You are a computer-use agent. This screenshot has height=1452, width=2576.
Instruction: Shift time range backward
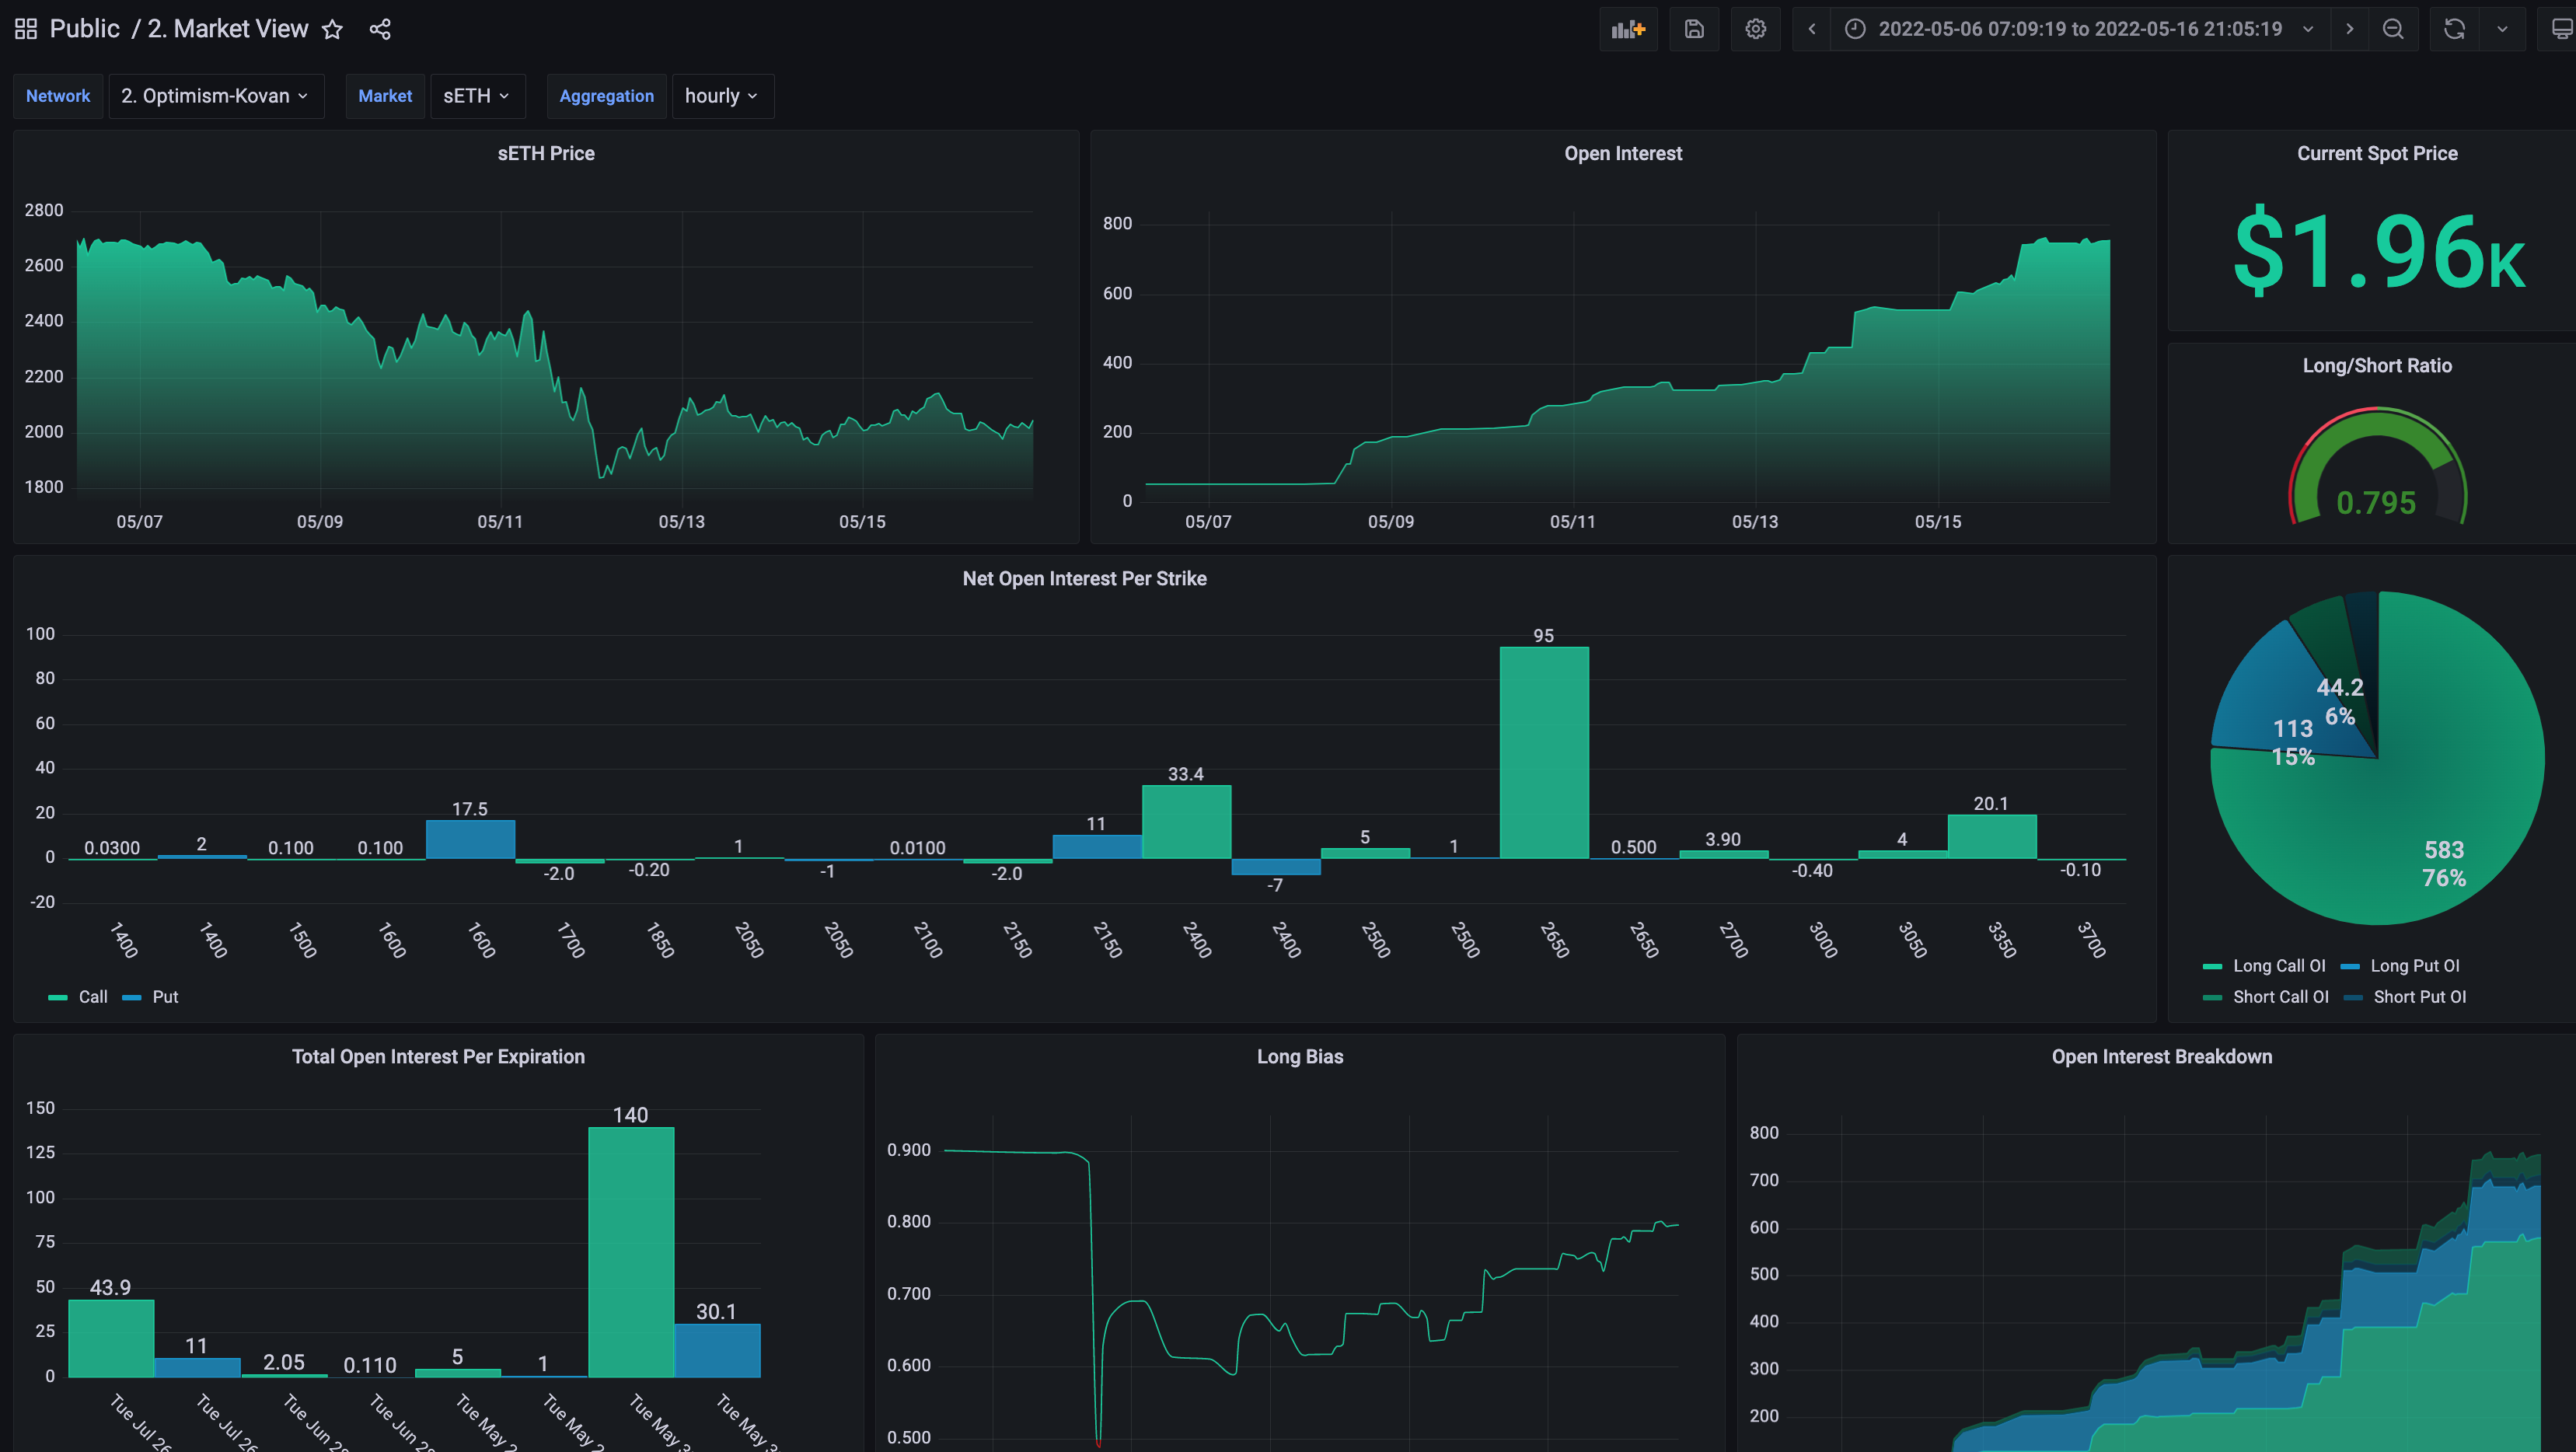(1812, 29)
